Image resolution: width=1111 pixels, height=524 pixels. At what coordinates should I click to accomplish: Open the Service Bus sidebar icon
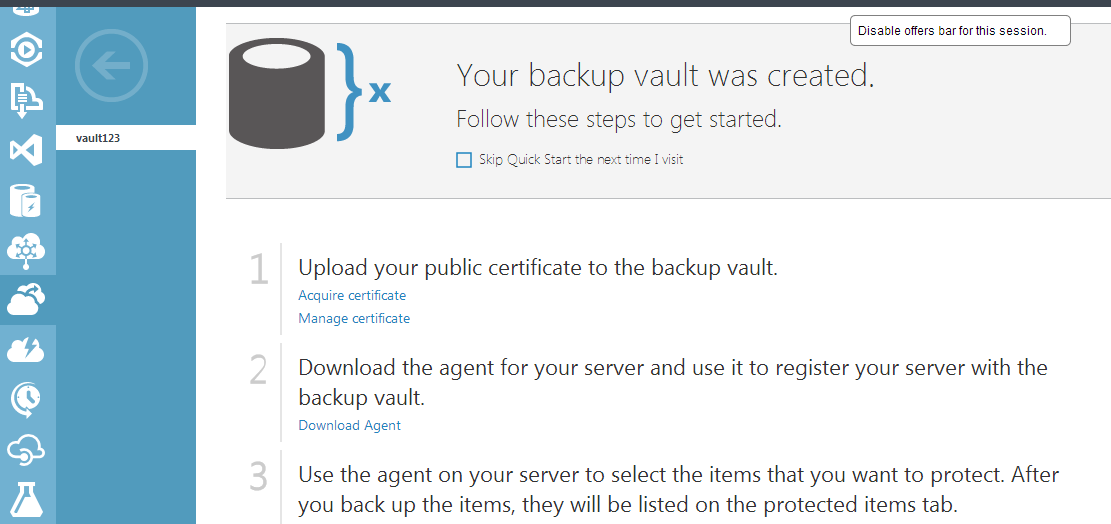[x=27, y=100]
